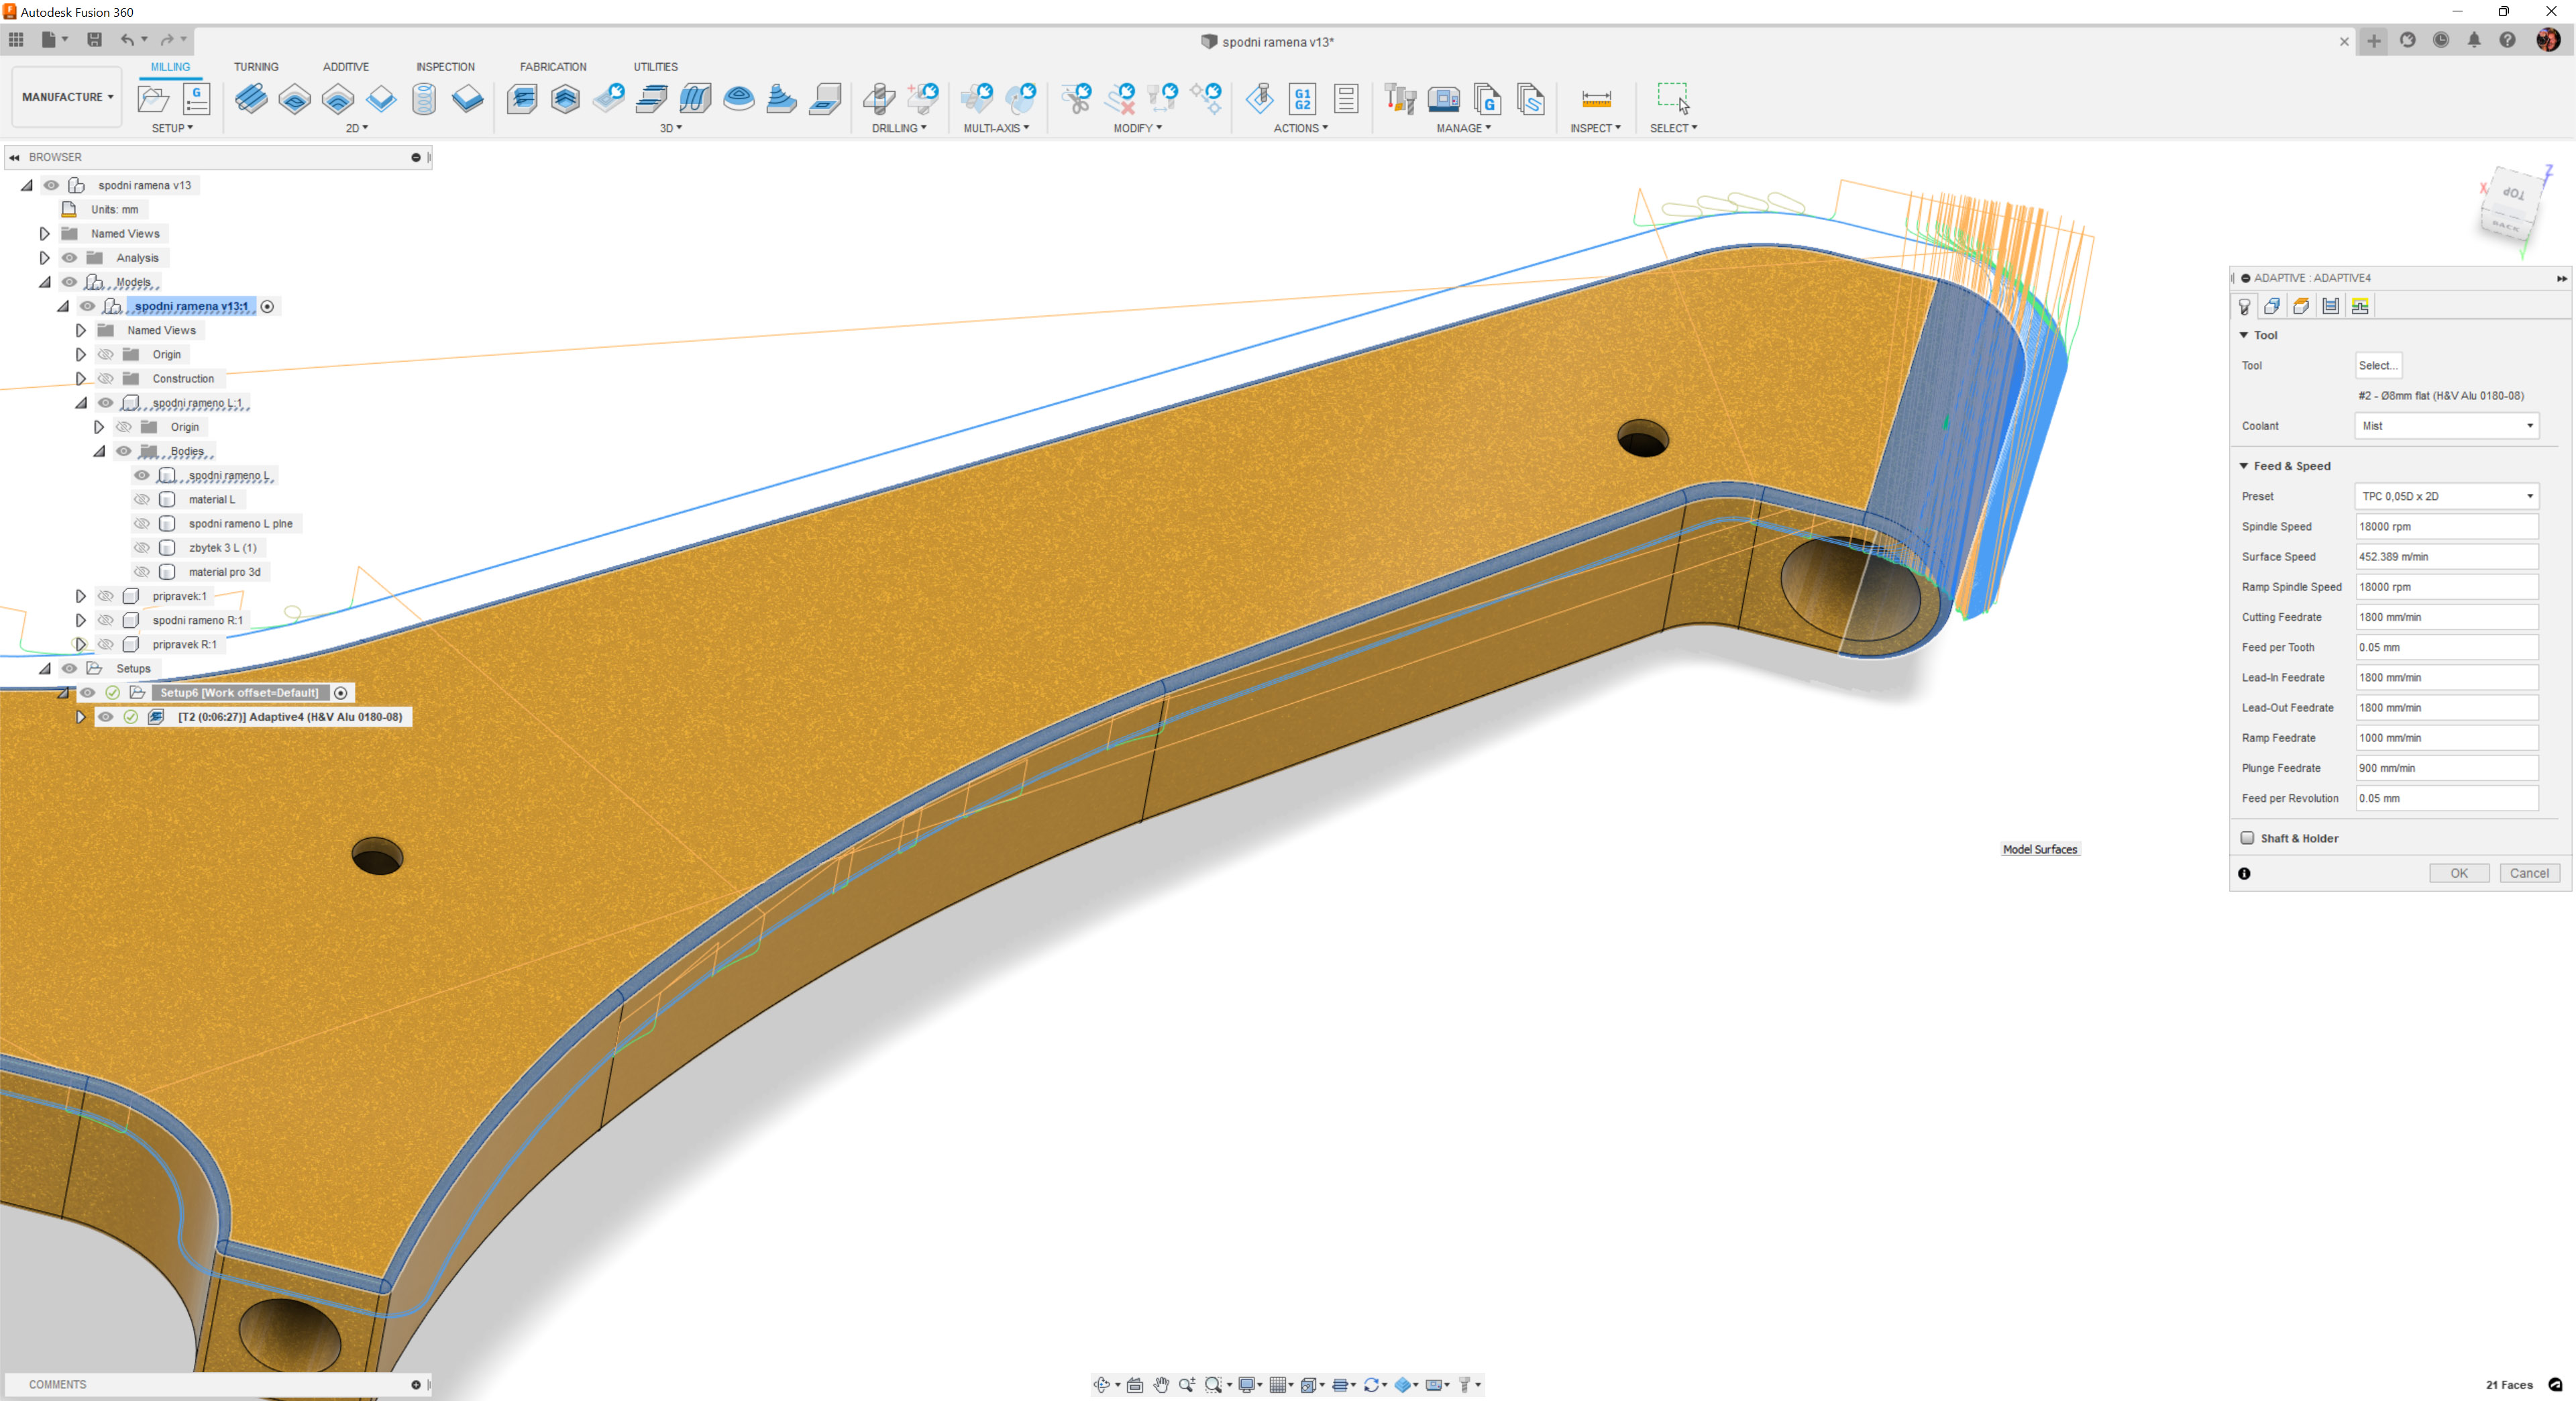This screenshot has height=1401, width=2576.
Task: Show the material L body
Action: pyautogui.click(x=142, y=499)
